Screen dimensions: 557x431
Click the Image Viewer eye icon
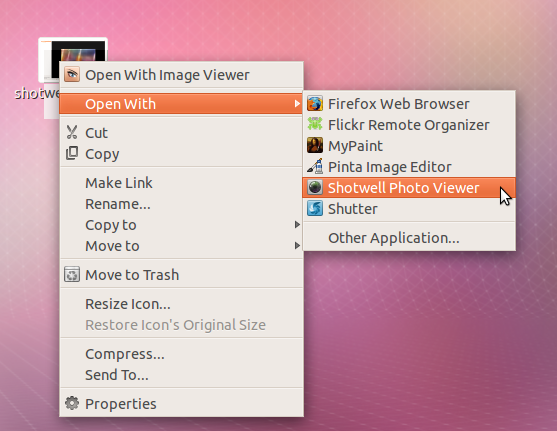coord(72,75)
